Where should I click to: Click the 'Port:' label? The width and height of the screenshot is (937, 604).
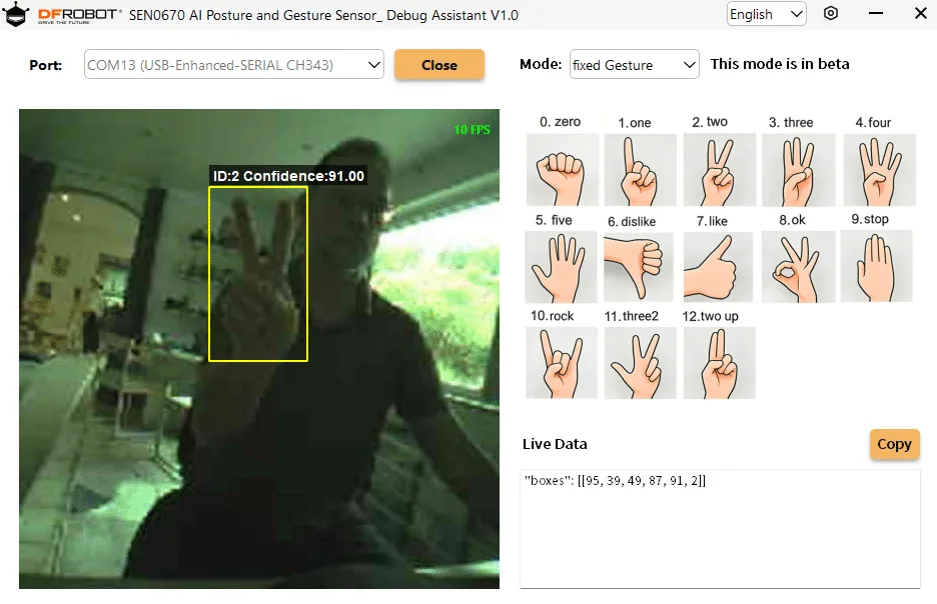pyautogui.click(x=45, y=65)
